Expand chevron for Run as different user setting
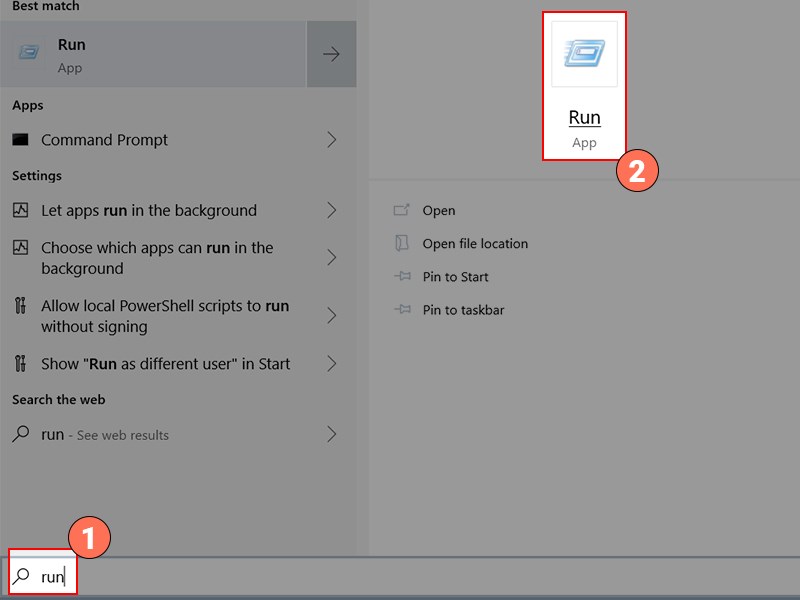Viewport: 800px width, 600px height. (332, 364)
